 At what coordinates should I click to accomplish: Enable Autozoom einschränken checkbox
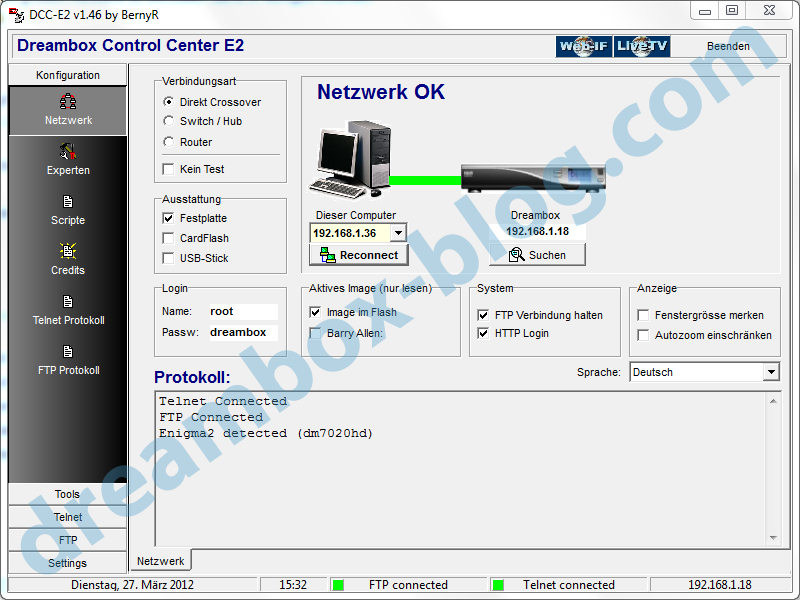pos(643,335)
